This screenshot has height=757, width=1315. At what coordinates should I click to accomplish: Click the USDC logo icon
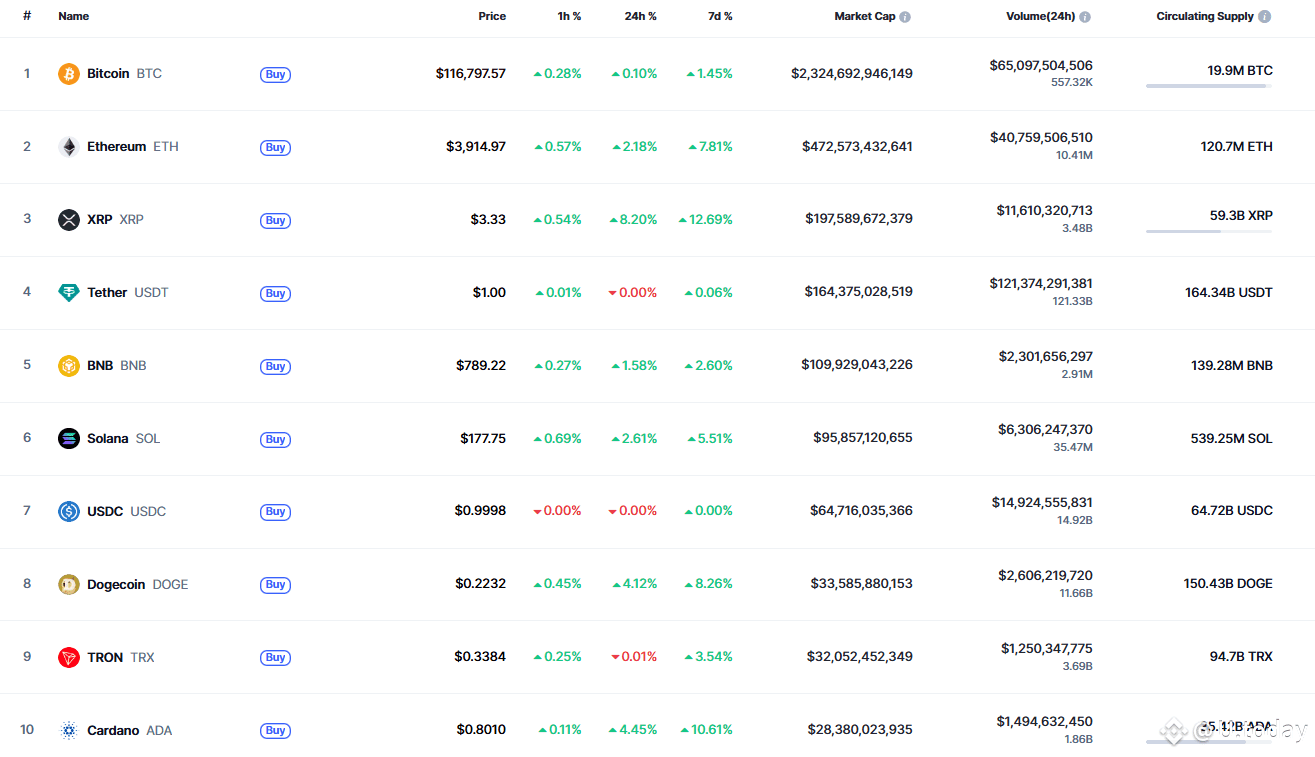point(69,511)
